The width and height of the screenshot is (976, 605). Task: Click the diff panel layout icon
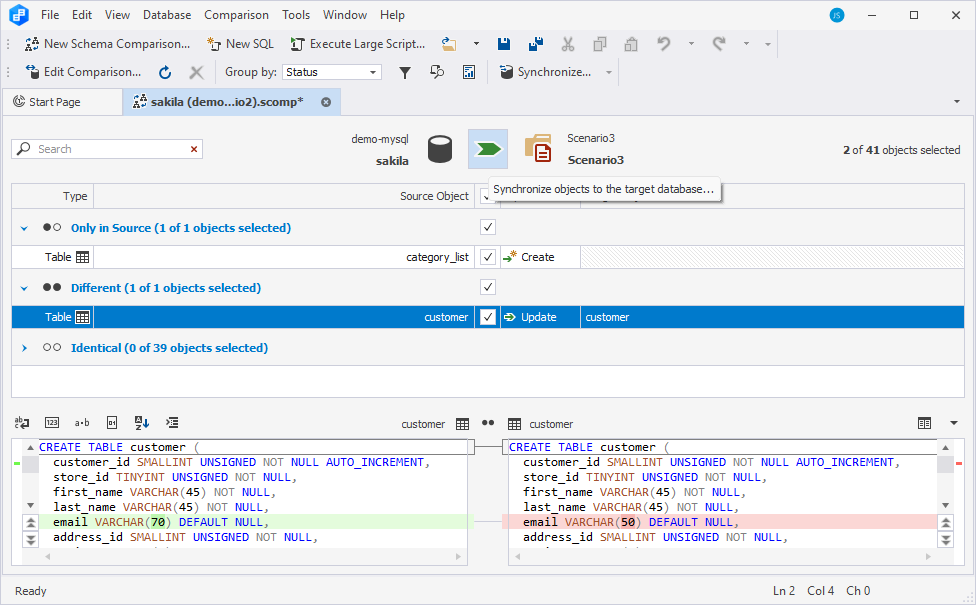[924, 423]
